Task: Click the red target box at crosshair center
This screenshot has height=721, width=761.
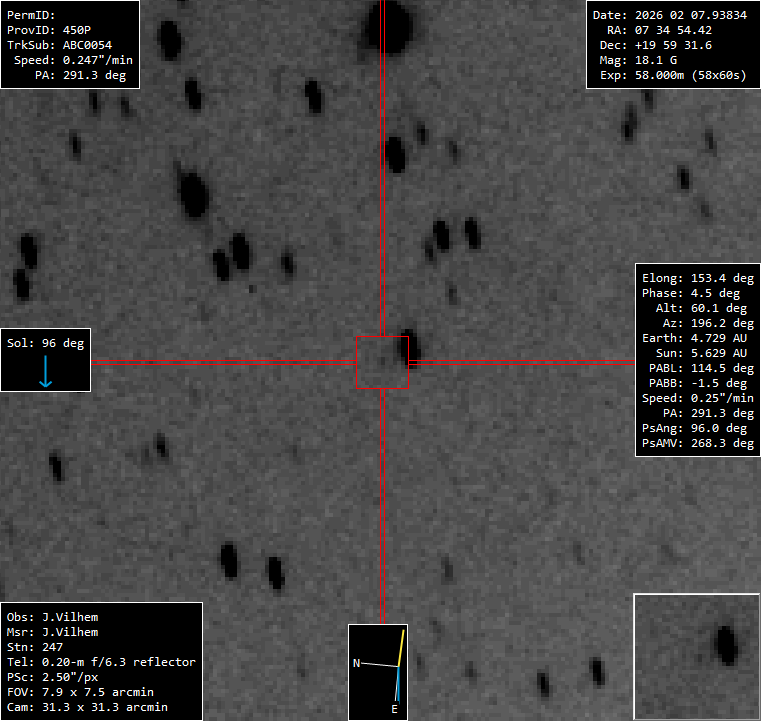Action: pos(382,362)
